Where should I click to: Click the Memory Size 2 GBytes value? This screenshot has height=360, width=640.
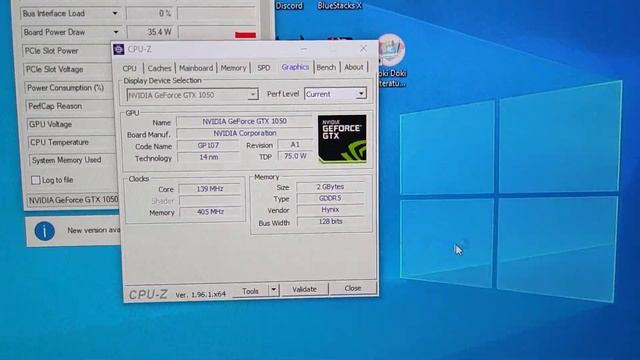click(330, 187)
